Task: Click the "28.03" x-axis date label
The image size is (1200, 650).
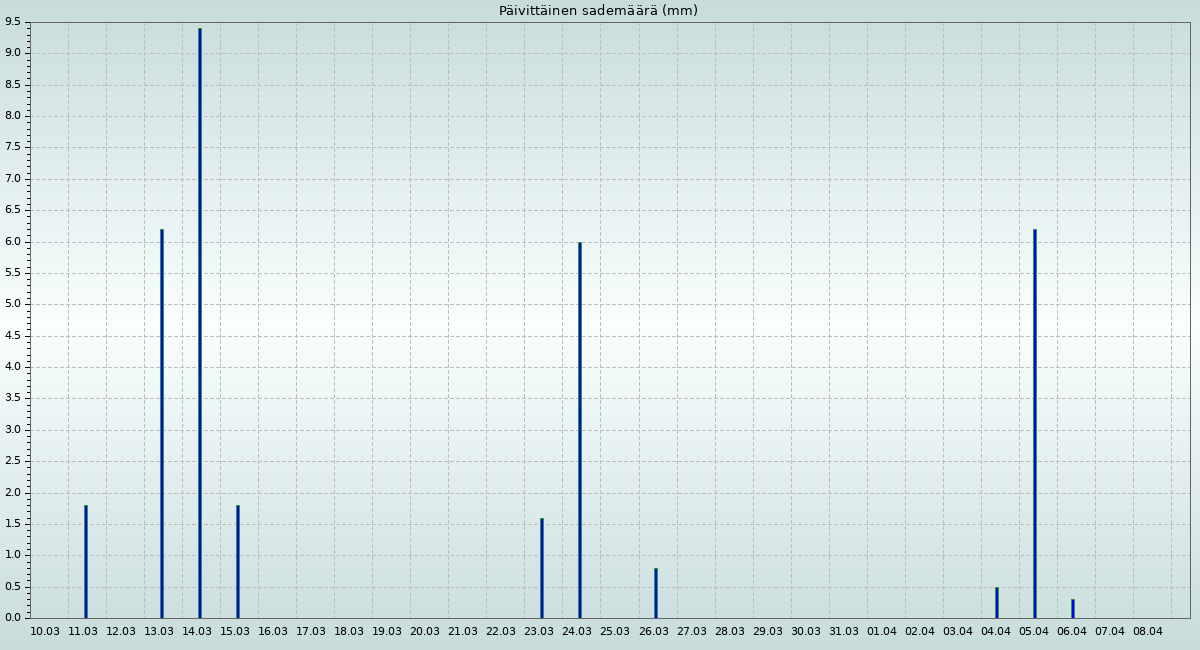Action: tap(730, 632)
